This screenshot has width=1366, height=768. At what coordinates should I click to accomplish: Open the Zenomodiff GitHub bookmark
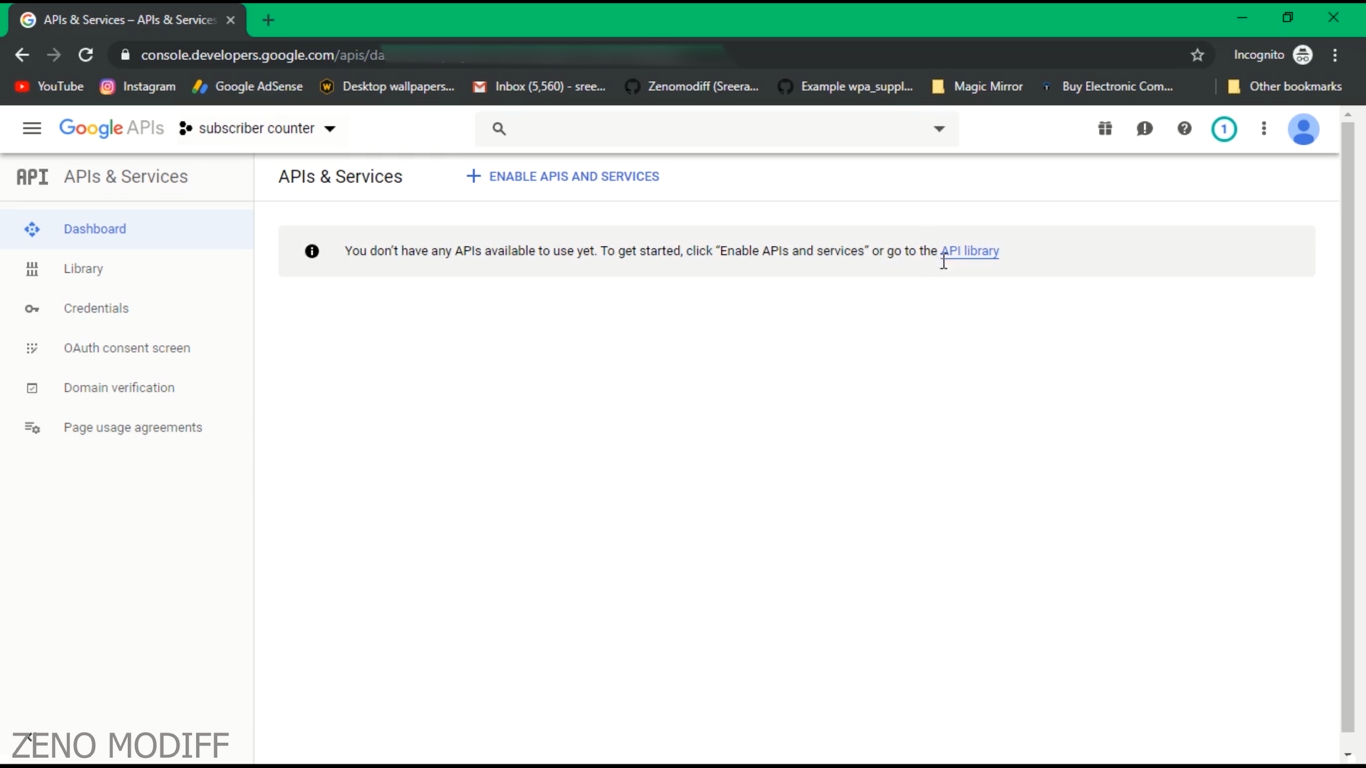[x=692, y=87]
